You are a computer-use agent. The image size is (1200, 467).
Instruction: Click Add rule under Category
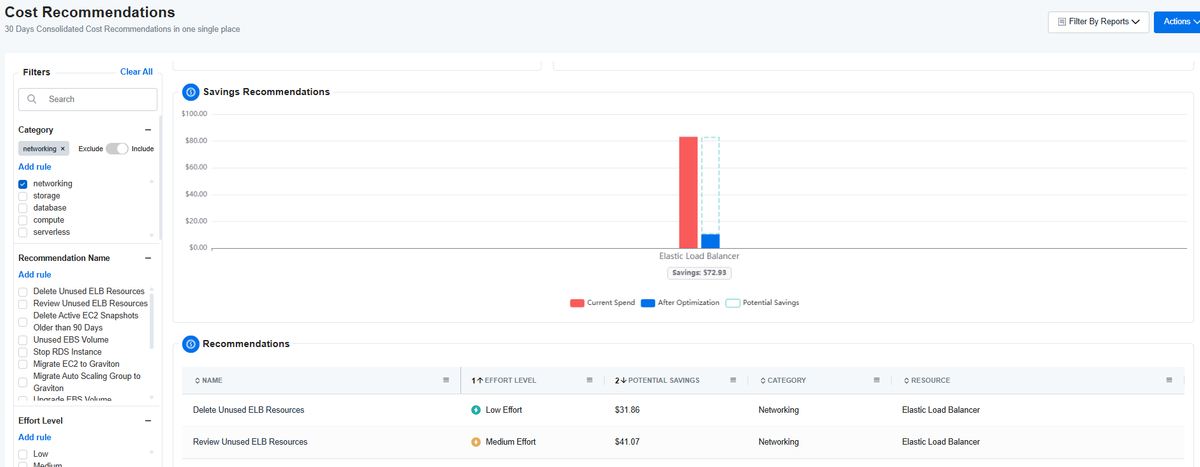pyautogui.click(x=34, y=167)
